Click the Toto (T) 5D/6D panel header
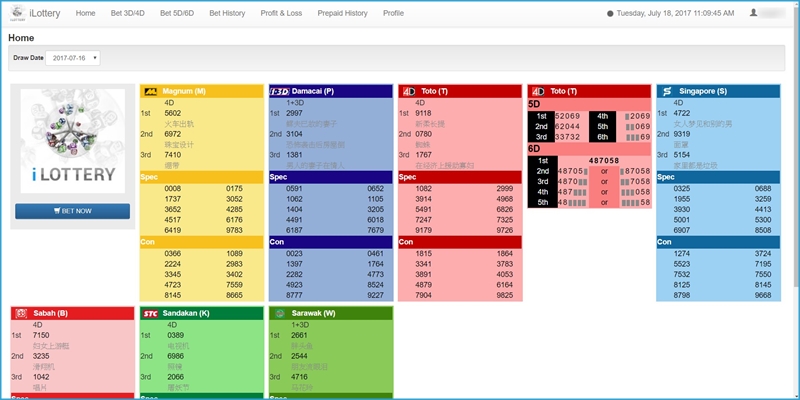The image size is (800, 400). tap(589, 91)
